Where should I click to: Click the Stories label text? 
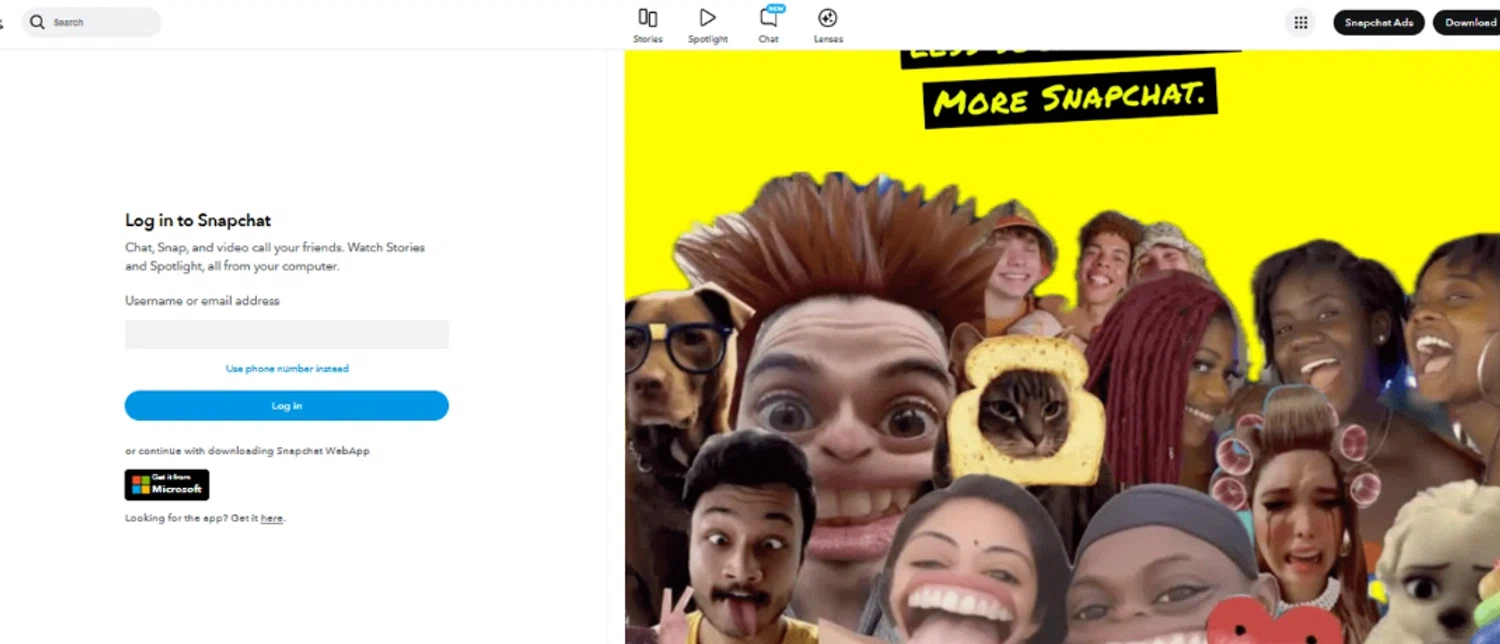click(x=647, y=39)
